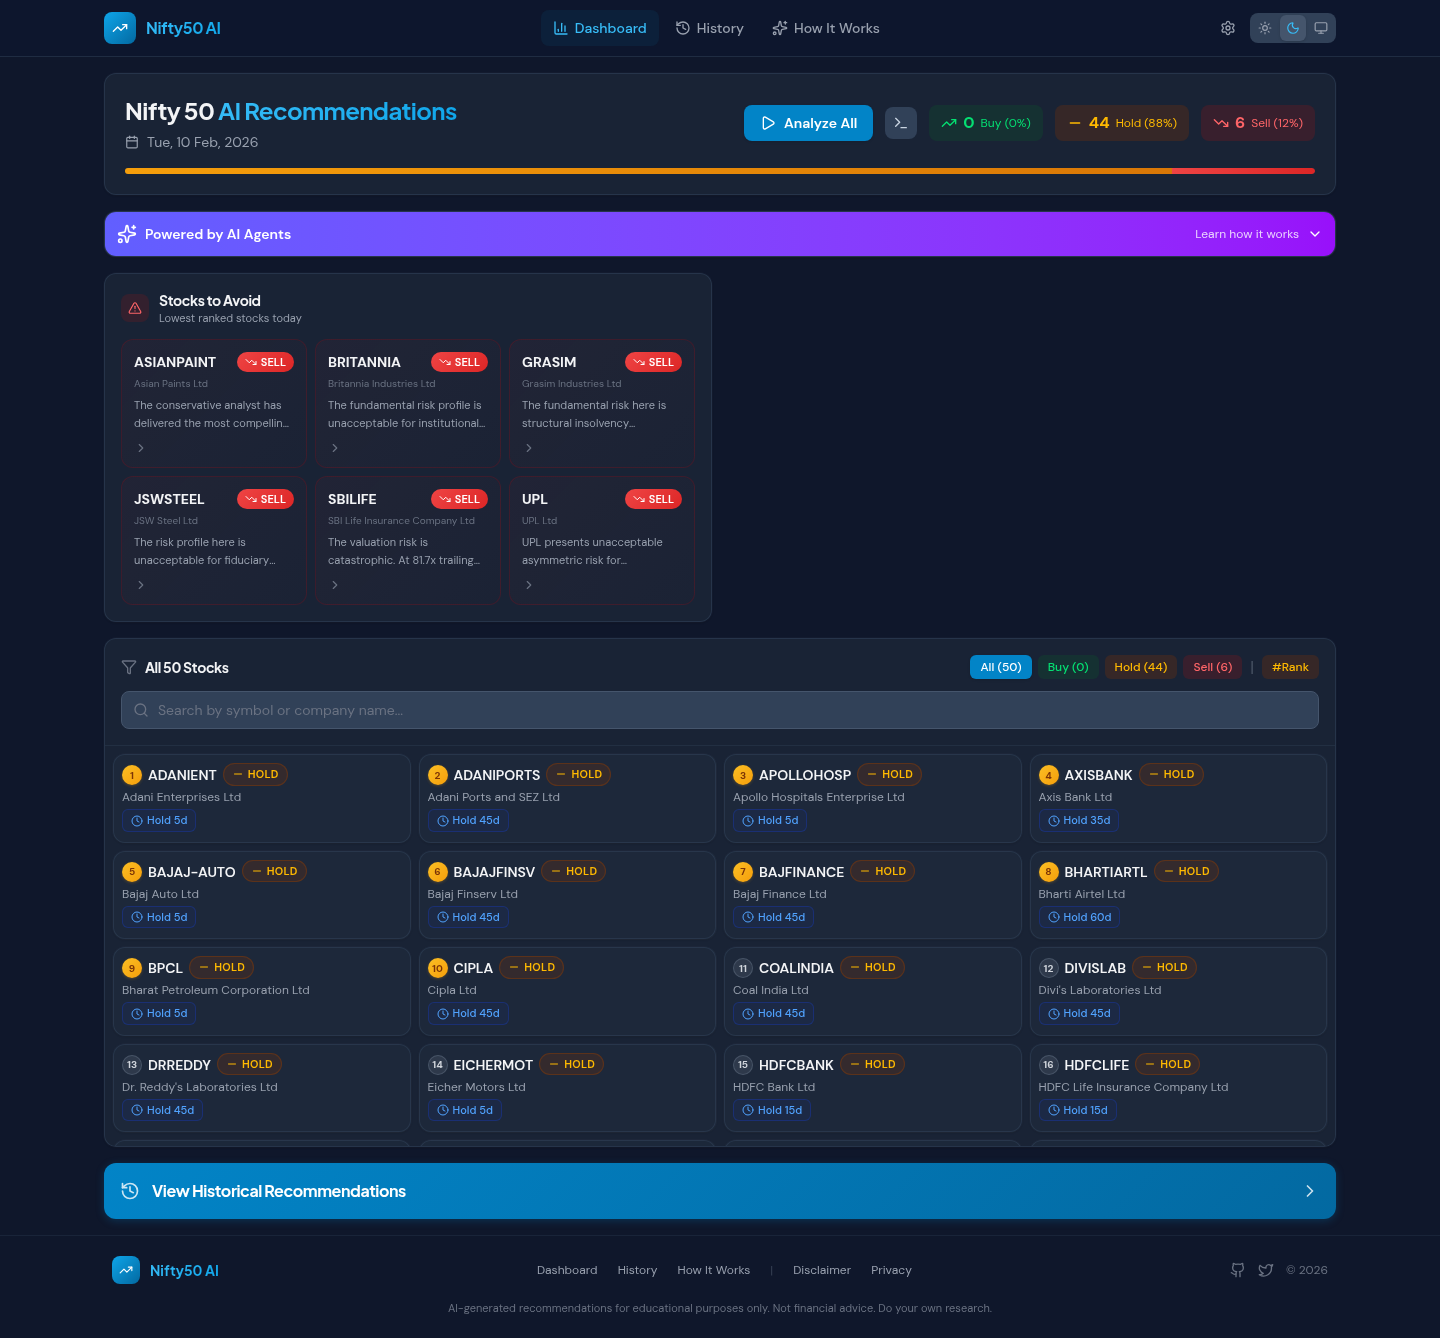
Task: Open the History tab in navigation
Action: pyautogui.click(x=710, y=28)
